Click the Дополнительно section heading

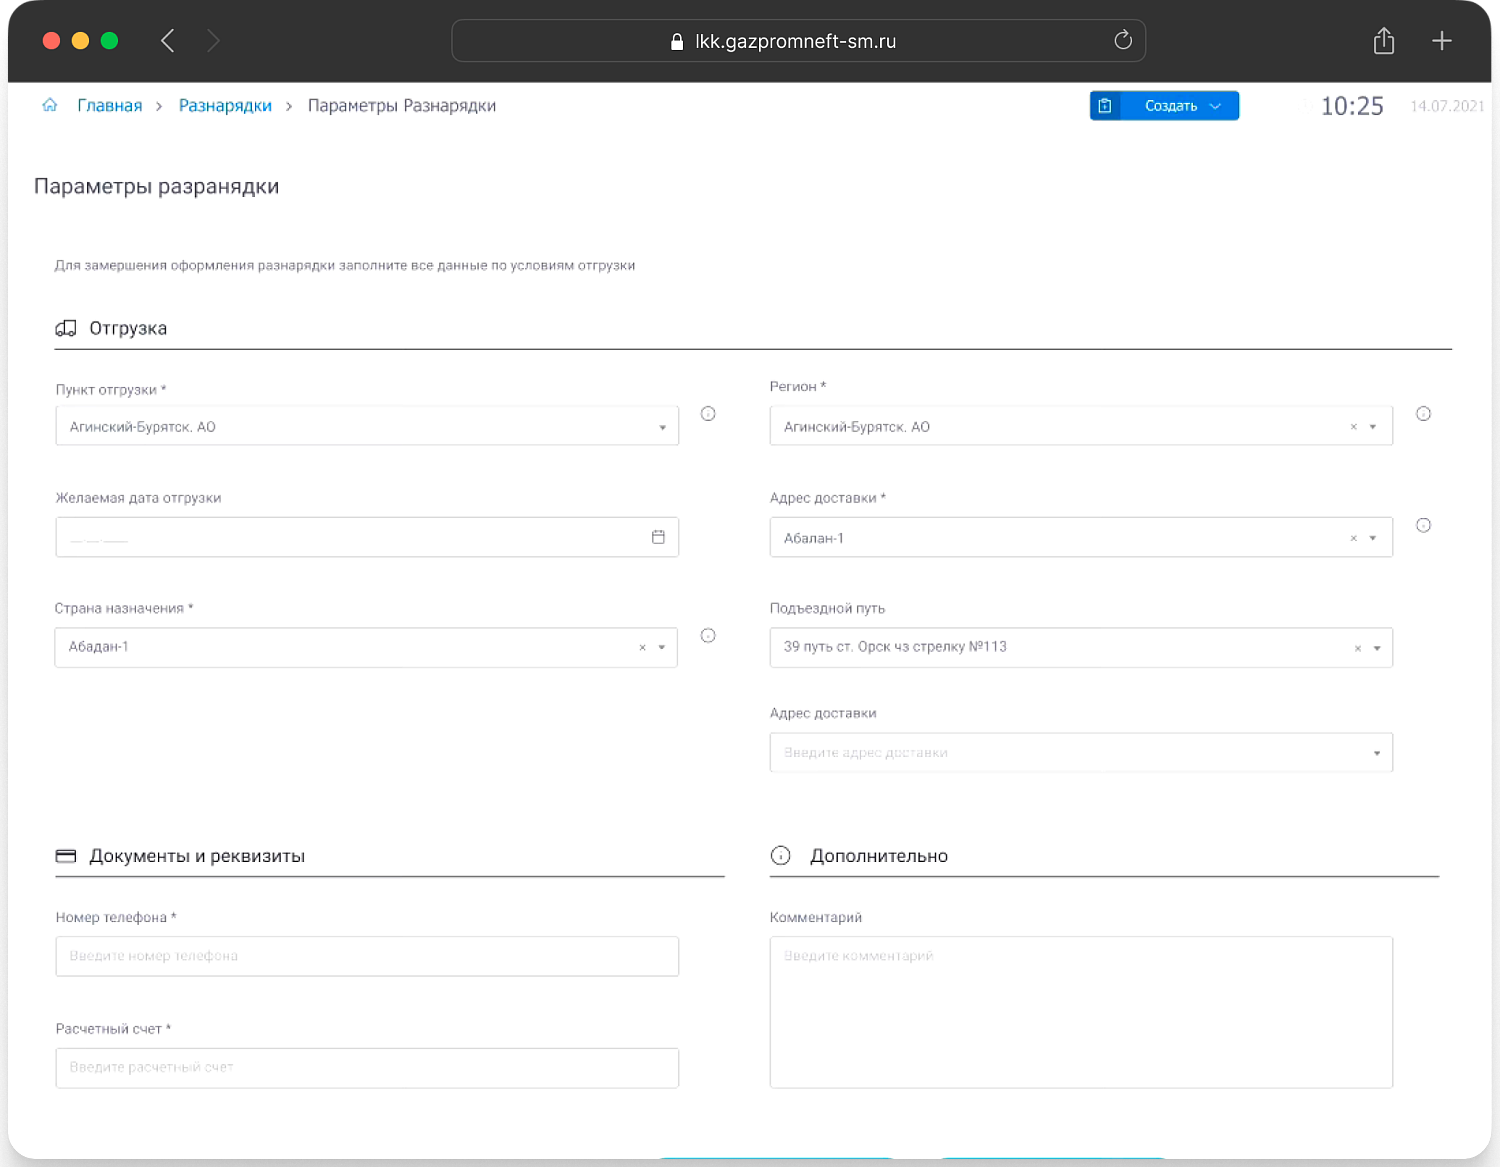pos(879,856)
